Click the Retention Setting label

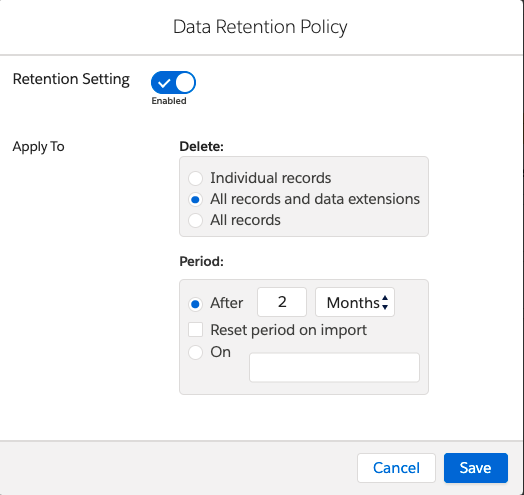pos(71,80)
